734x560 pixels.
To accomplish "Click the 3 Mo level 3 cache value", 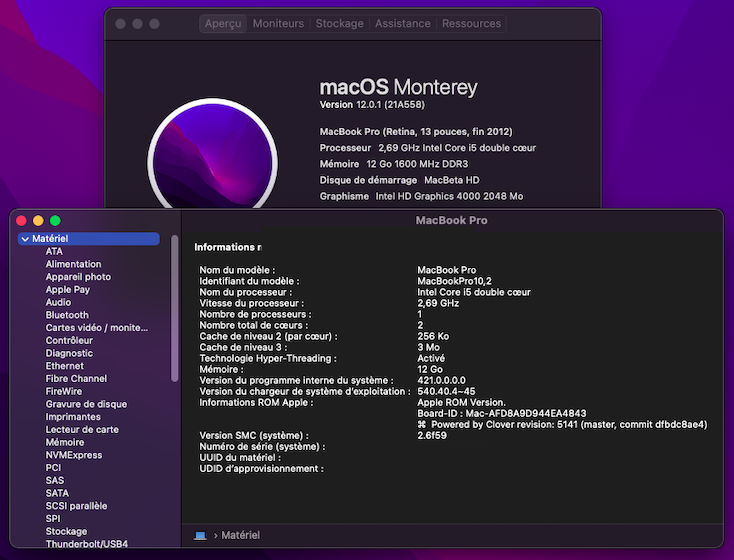I will 428,347.
